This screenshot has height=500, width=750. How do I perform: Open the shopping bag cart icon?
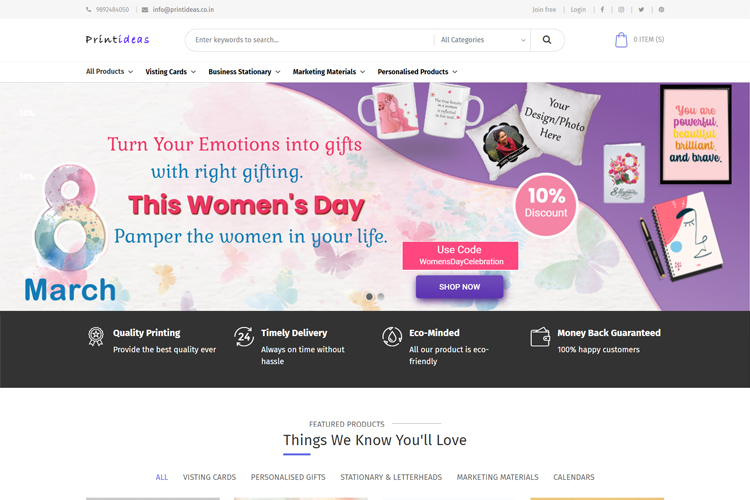pos(621,40)
